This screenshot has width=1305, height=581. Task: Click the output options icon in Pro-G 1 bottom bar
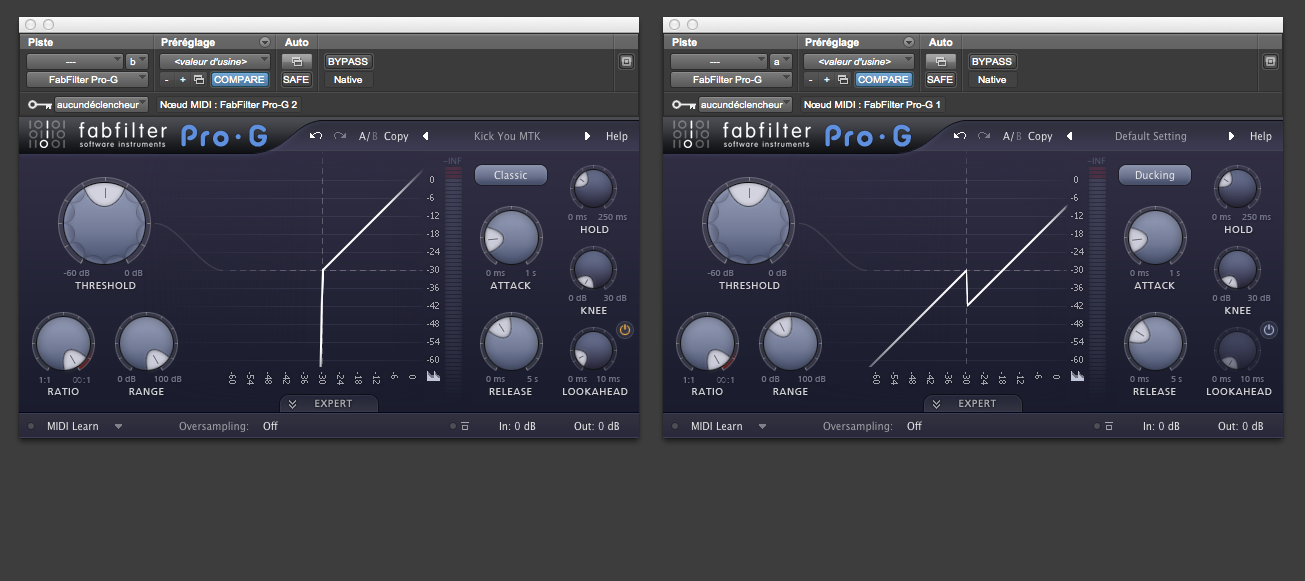click(x=1109, y=427)
